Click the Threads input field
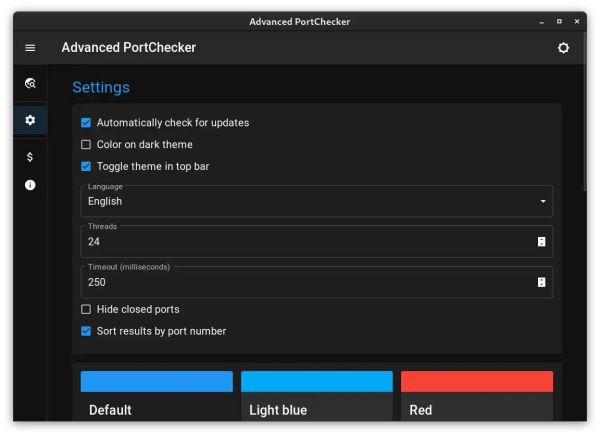Viewport: 600px width, 436px height. 300,242
